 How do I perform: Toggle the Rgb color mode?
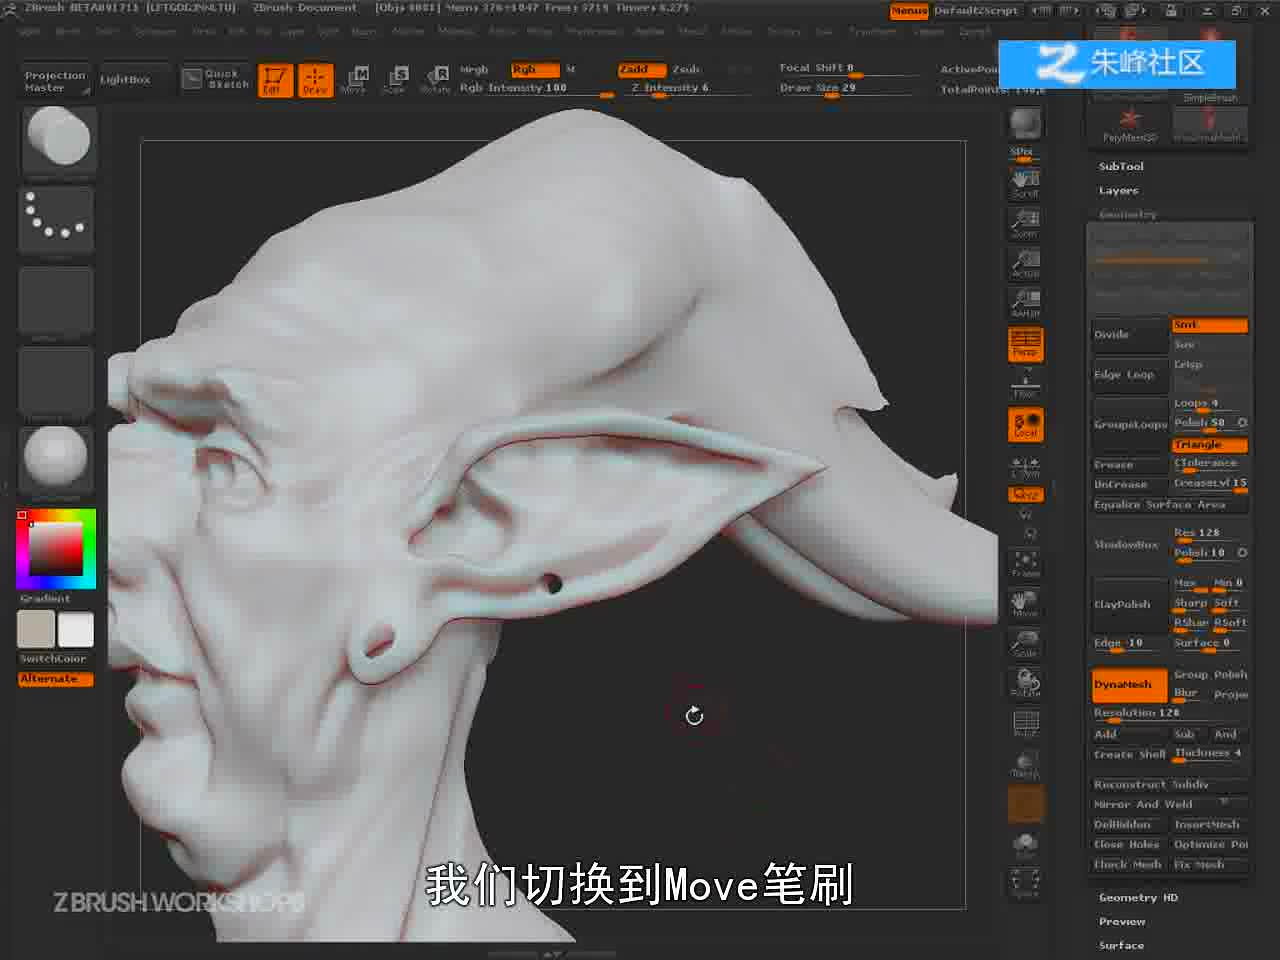tap(534, 70)
